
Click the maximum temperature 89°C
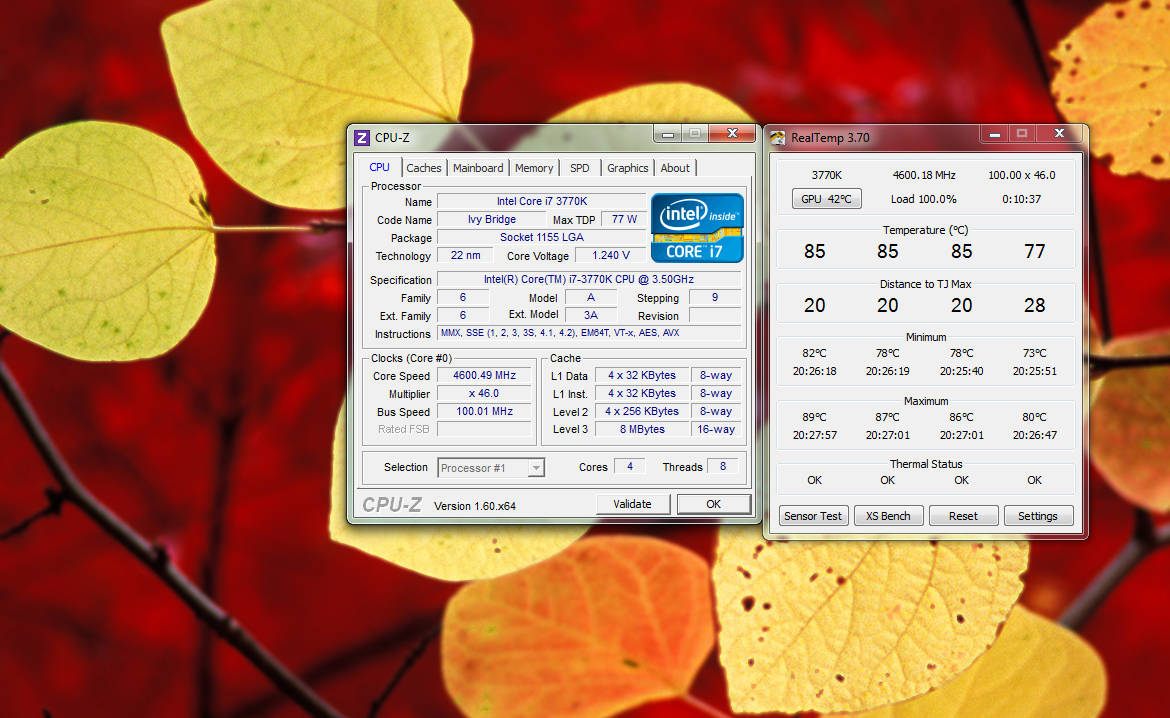(x=814, y=417)
